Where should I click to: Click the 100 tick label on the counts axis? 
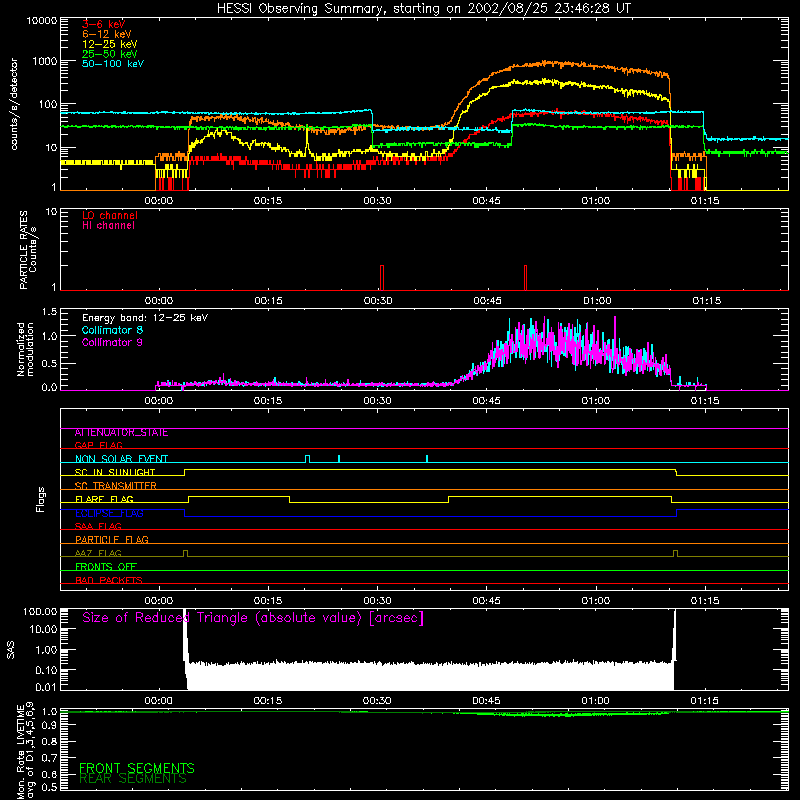[x=48, y=104]
